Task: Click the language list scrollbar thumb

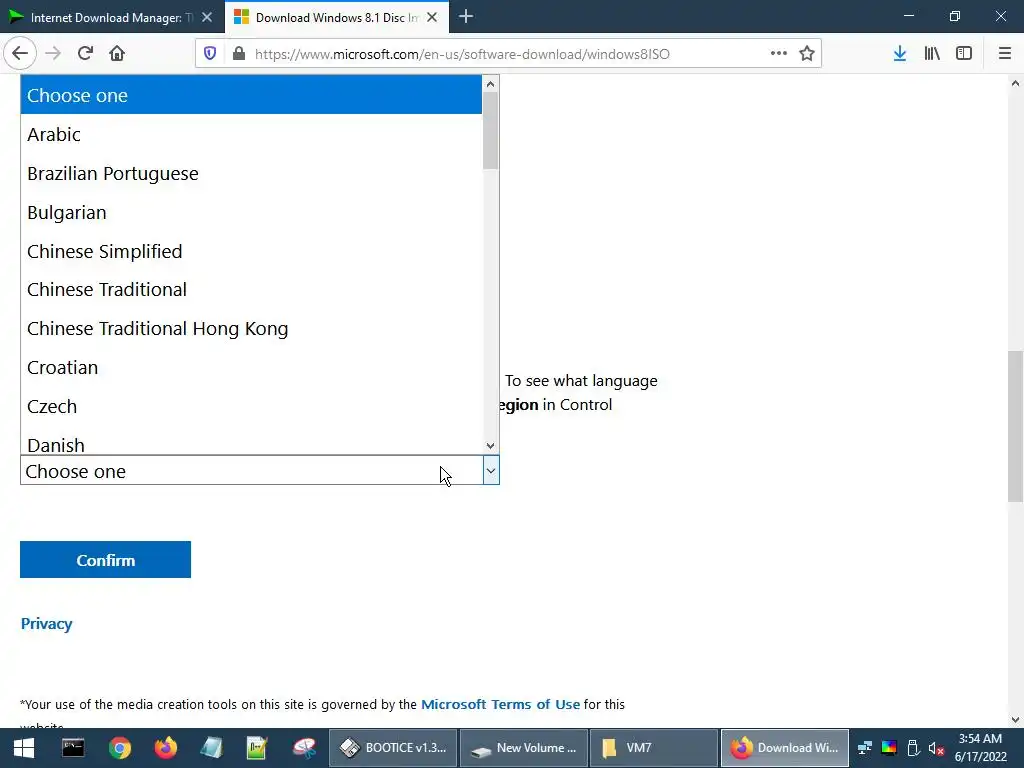Action: pyautogui.click(x=490, y=131)
